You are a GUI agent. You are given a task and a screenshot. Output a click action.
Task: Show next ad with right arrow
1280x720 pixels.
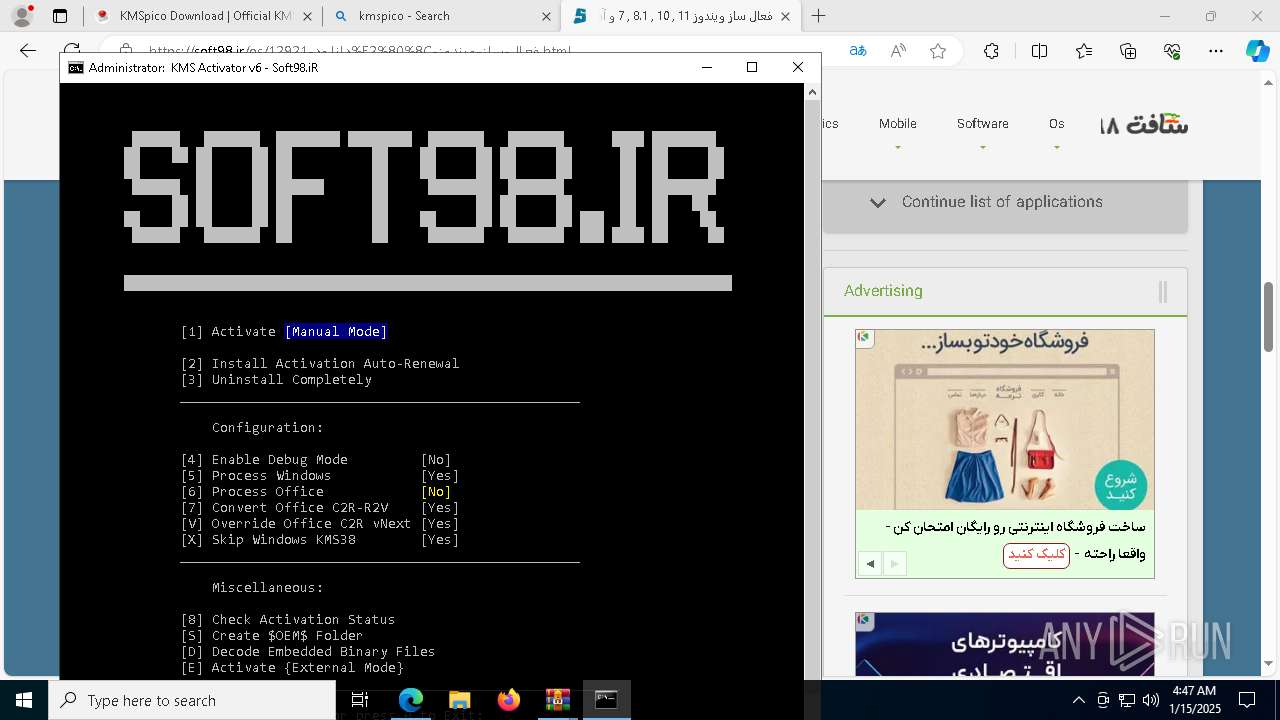[894, 564]
